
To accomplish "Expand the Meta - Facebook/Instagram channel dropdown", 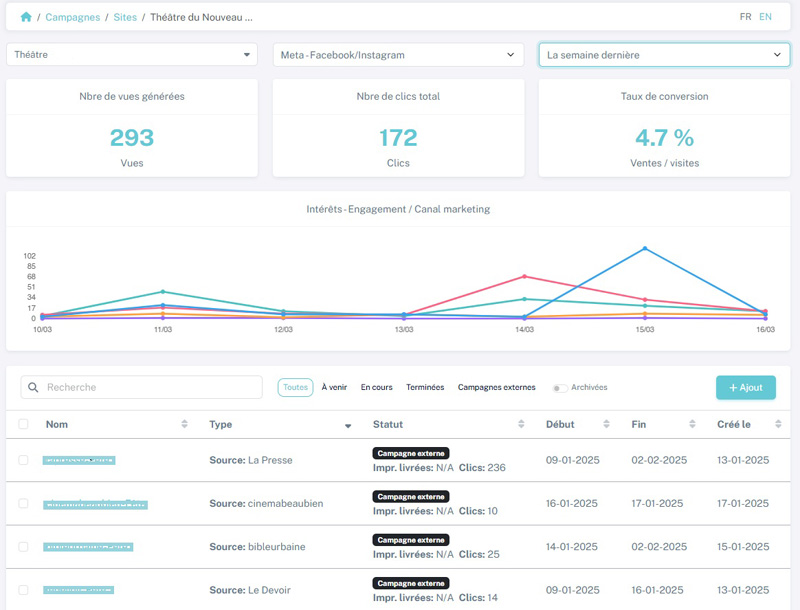I will [x=398, y=55].
